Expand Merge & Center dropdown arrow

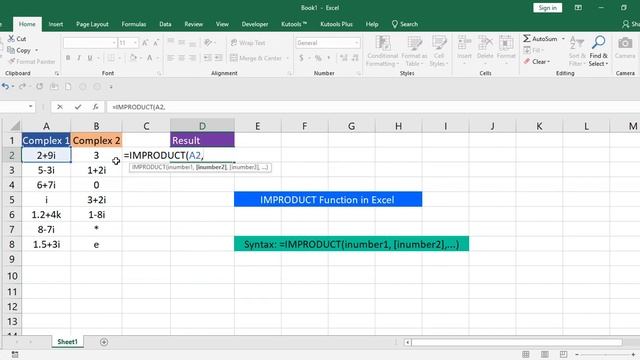[x=287, y=58]
